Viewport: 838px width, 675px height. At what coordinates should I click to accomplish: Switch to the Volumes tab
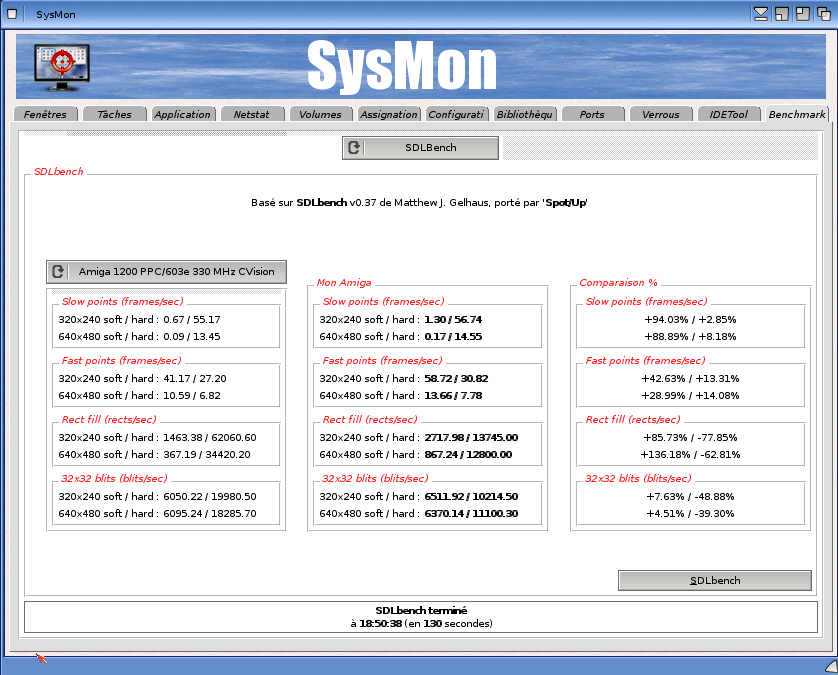[320, 114]
